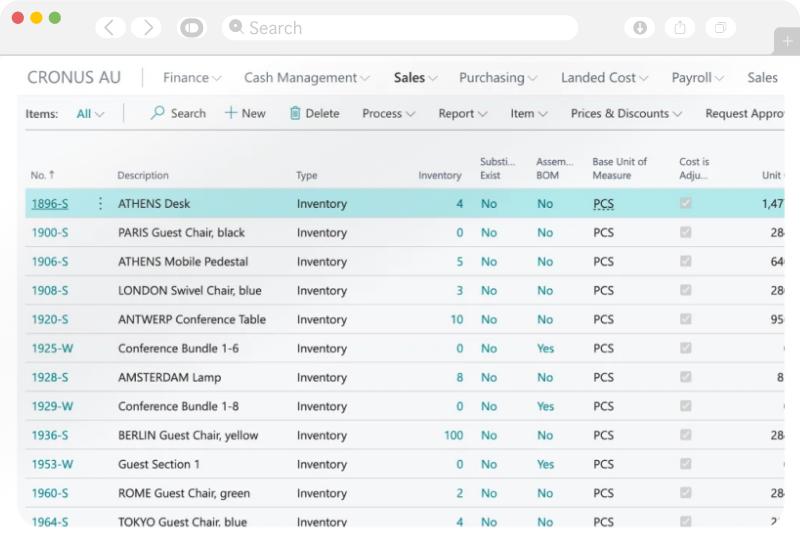
Task: Toggle Cost is Adjusted checkbox for PARIS Guest Chair
Action: tap(685, 232)
